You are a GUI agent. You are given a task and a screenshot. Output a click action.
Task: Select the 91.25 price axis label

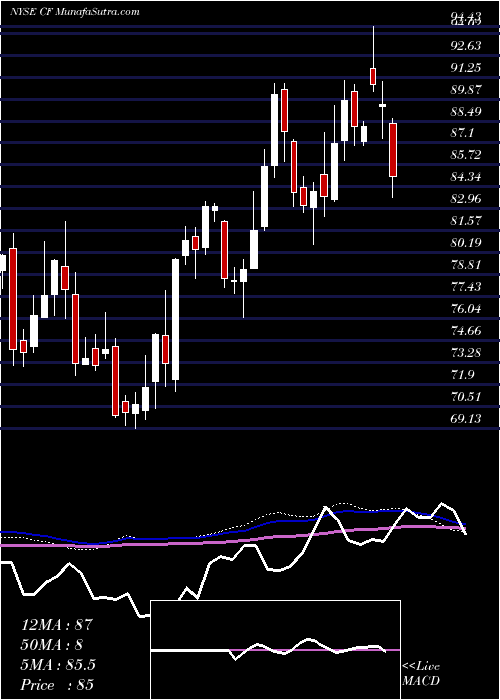[x=465, y=67]
